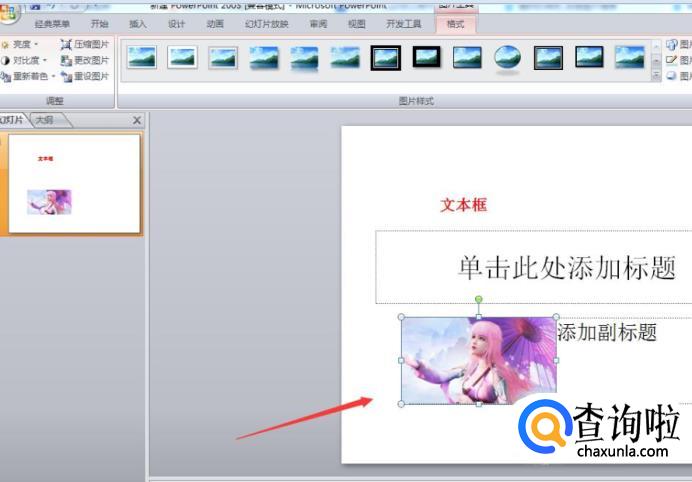Close the slides pane with X

(x=137, y=120)
